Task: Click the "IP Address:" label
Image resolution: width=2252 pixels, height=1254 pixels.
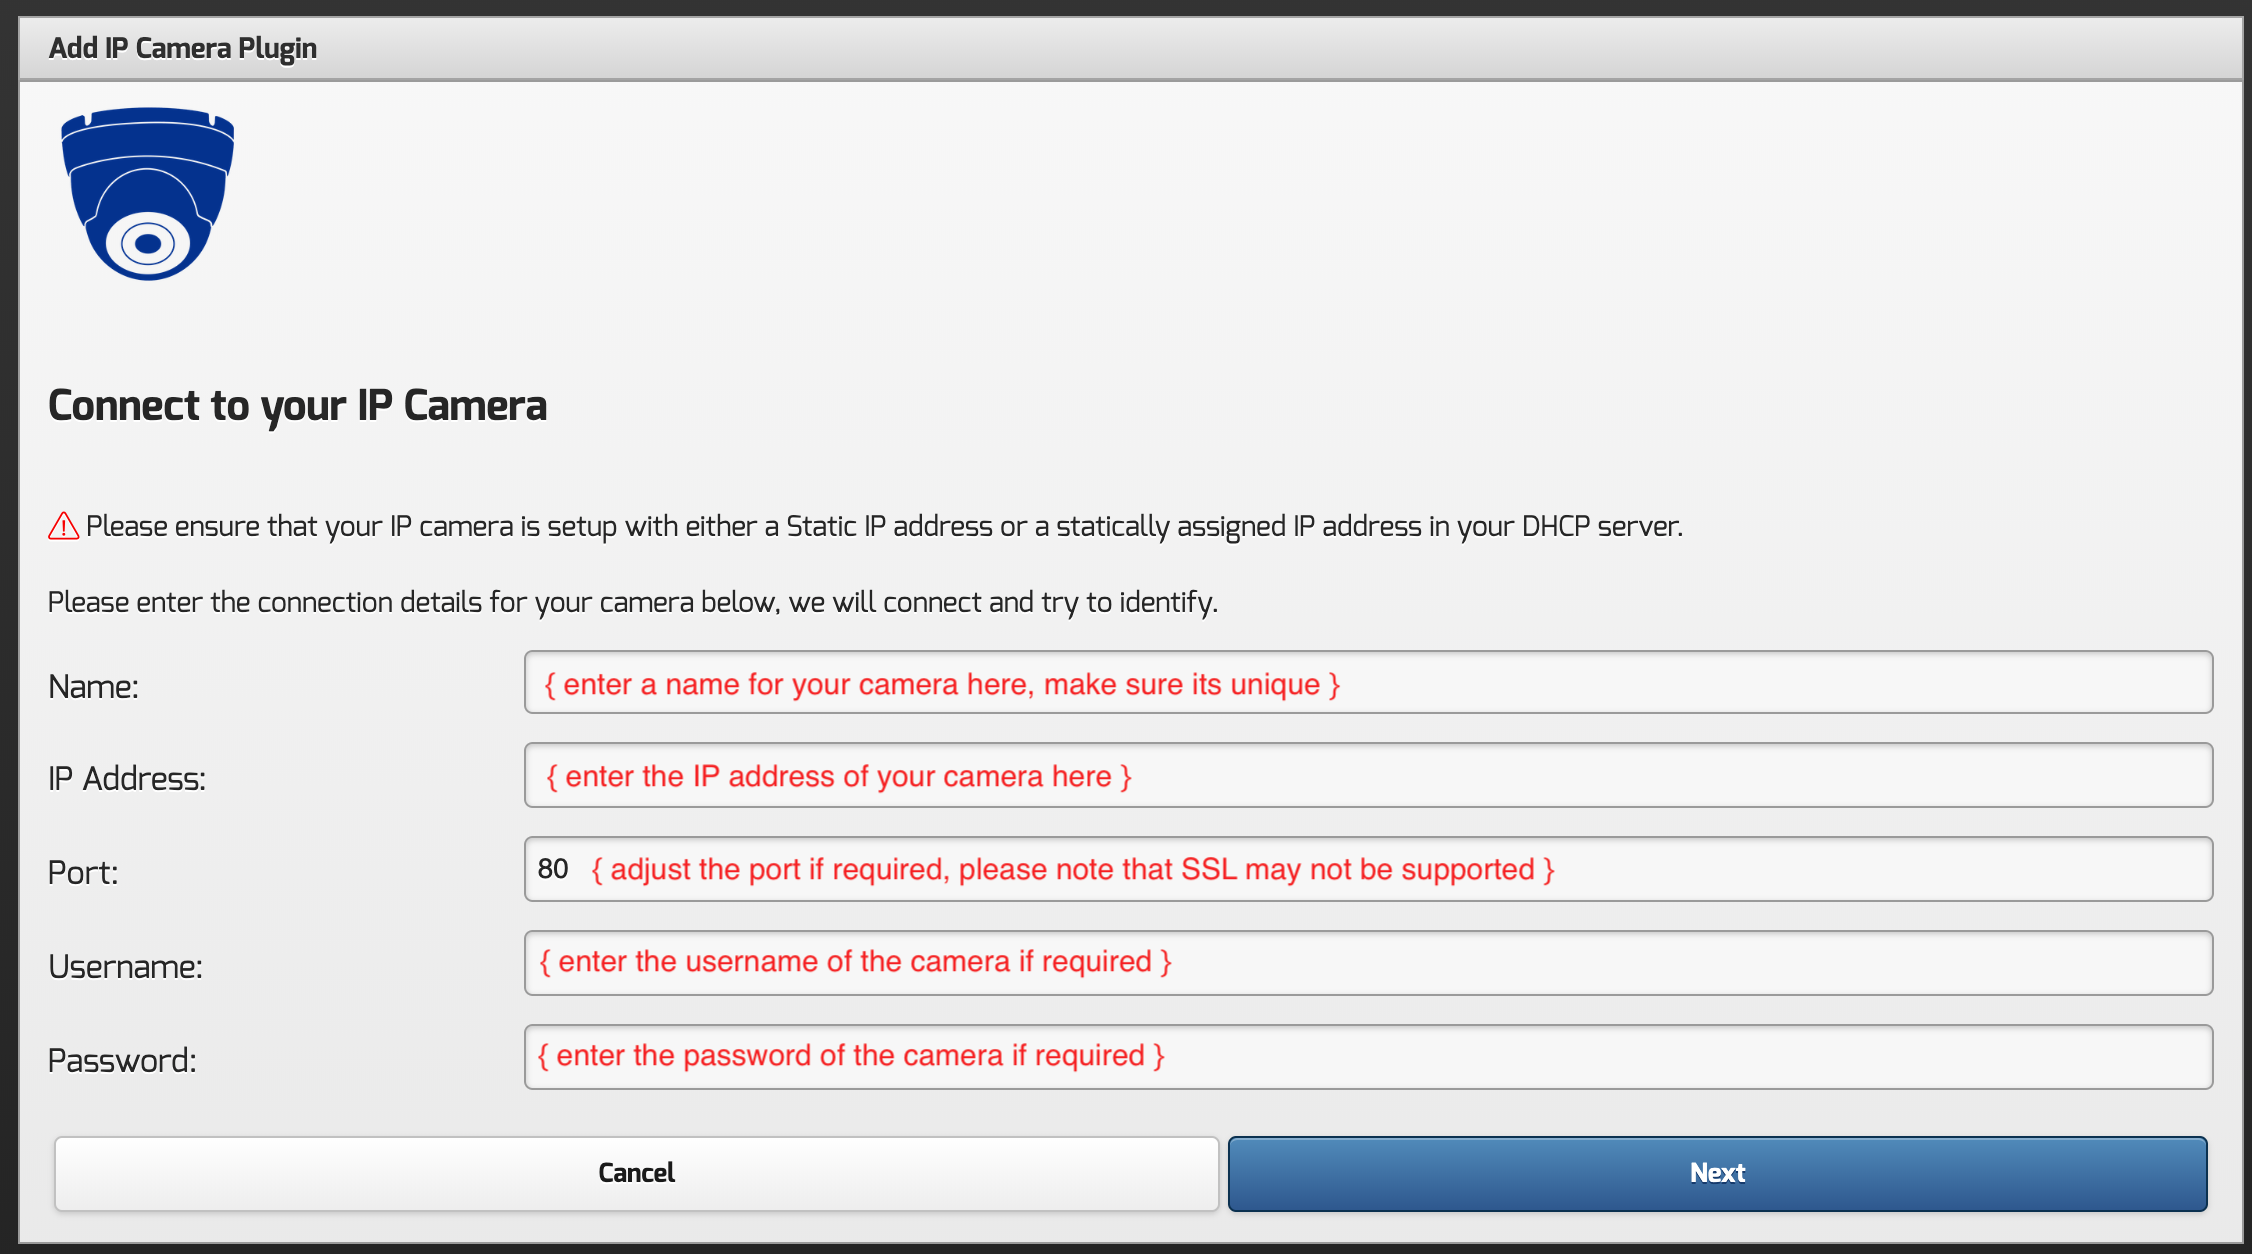Action: [x=127, y=779]
